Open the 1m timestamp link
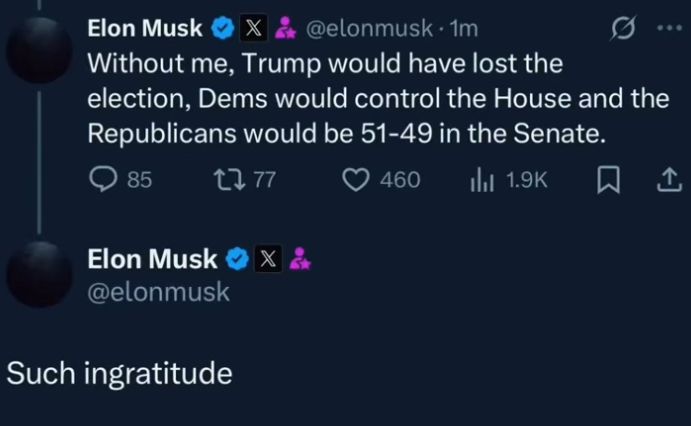This screenshot has height=426, width=691. pyautogui.click(x=463, y=30)
